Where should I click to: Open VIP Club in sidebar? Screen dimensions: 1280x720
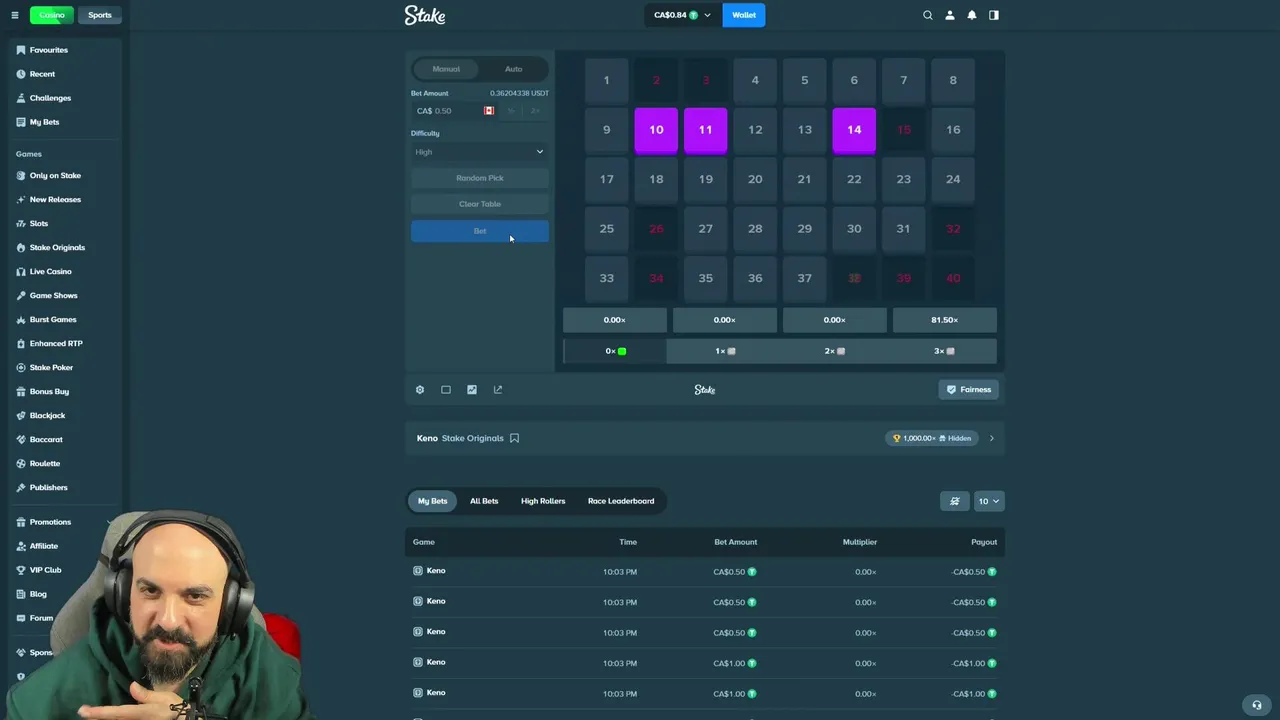(x=45, y=570)
